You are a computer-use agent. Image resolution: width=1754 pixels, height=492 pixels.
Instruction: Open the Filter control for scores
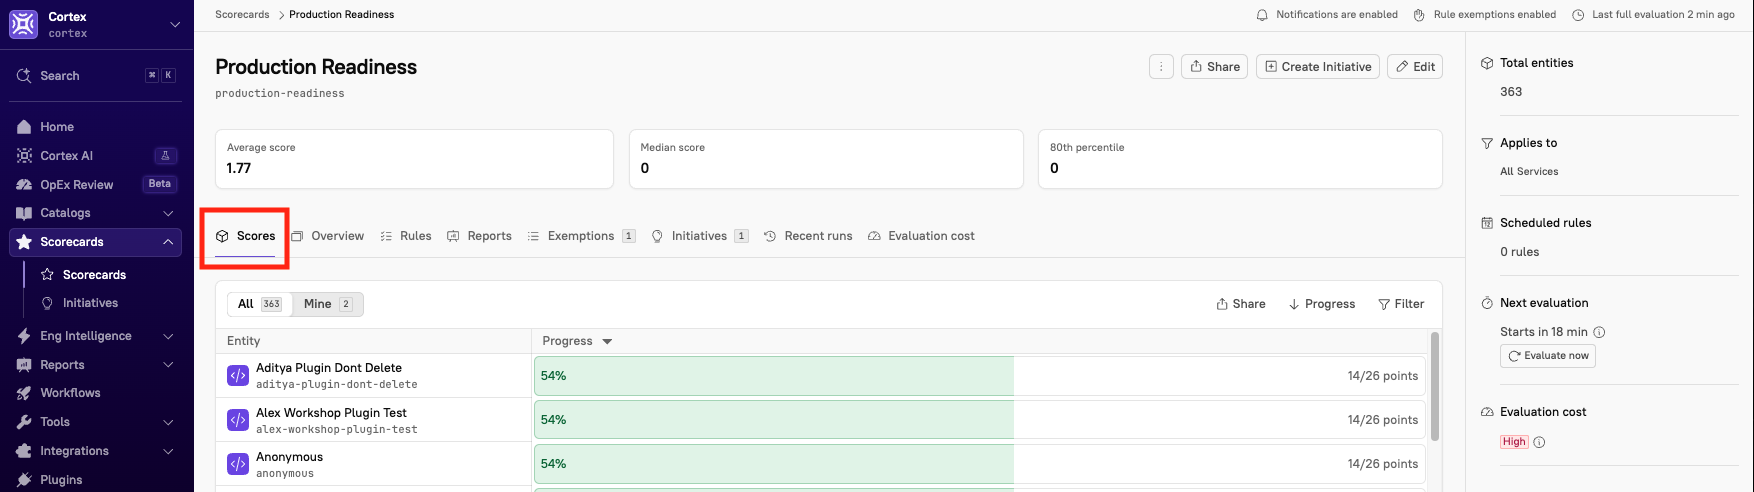point(1401,304)
